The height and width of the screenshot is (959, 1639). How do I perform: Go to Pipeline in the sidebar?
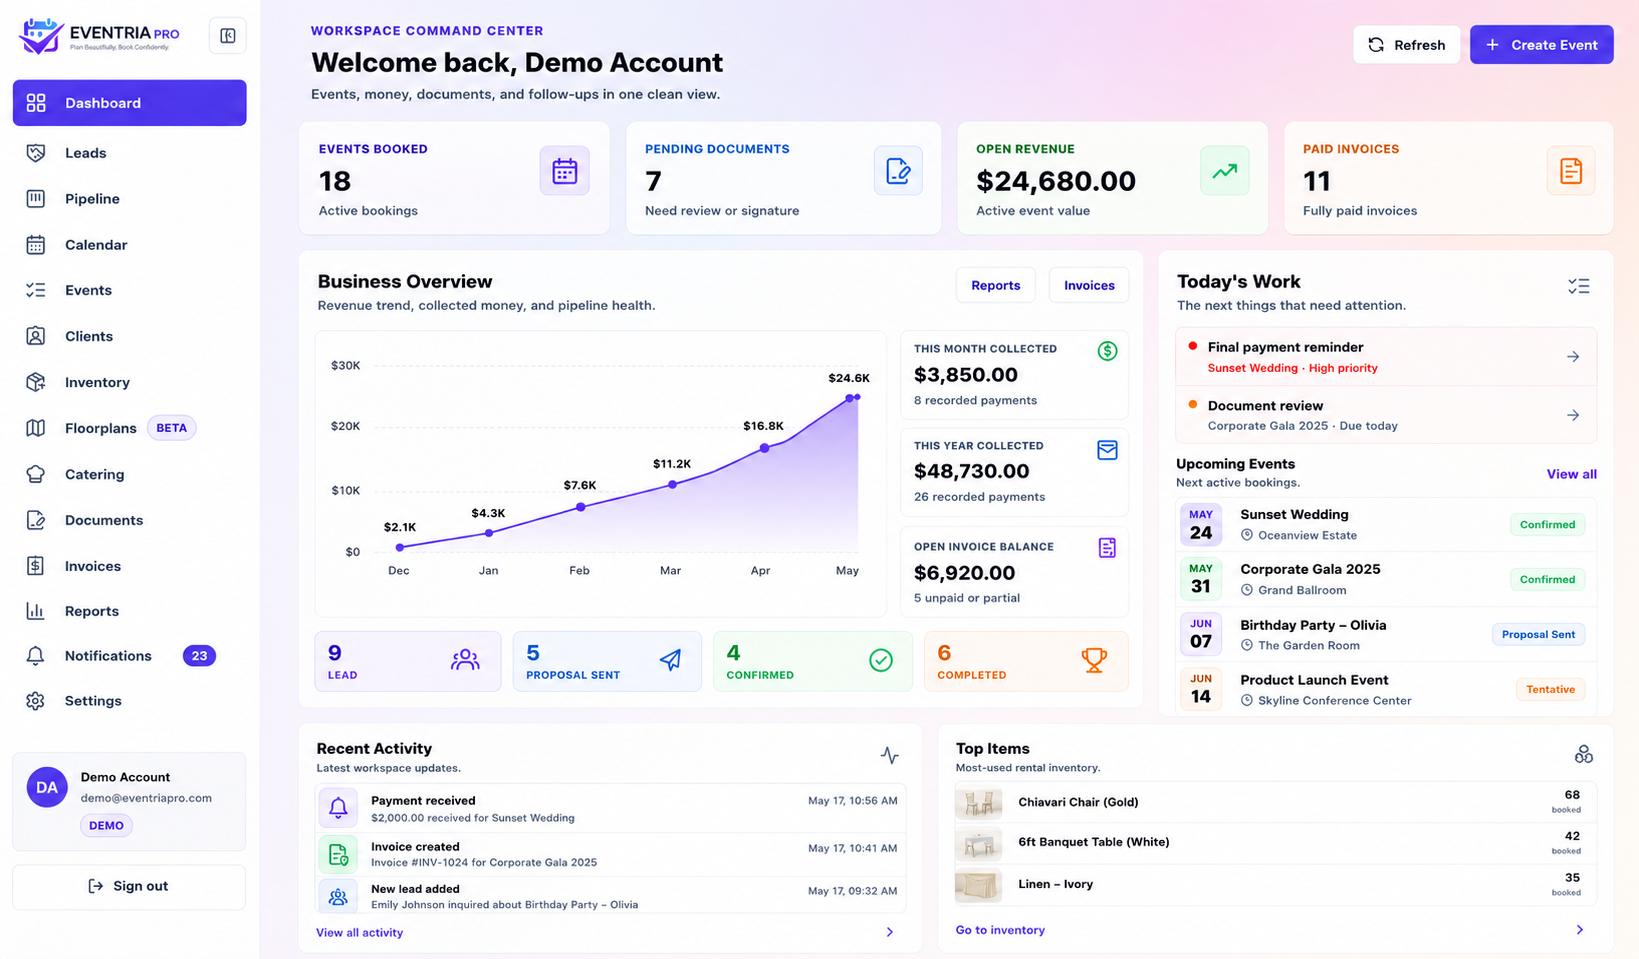click(129, 199)
